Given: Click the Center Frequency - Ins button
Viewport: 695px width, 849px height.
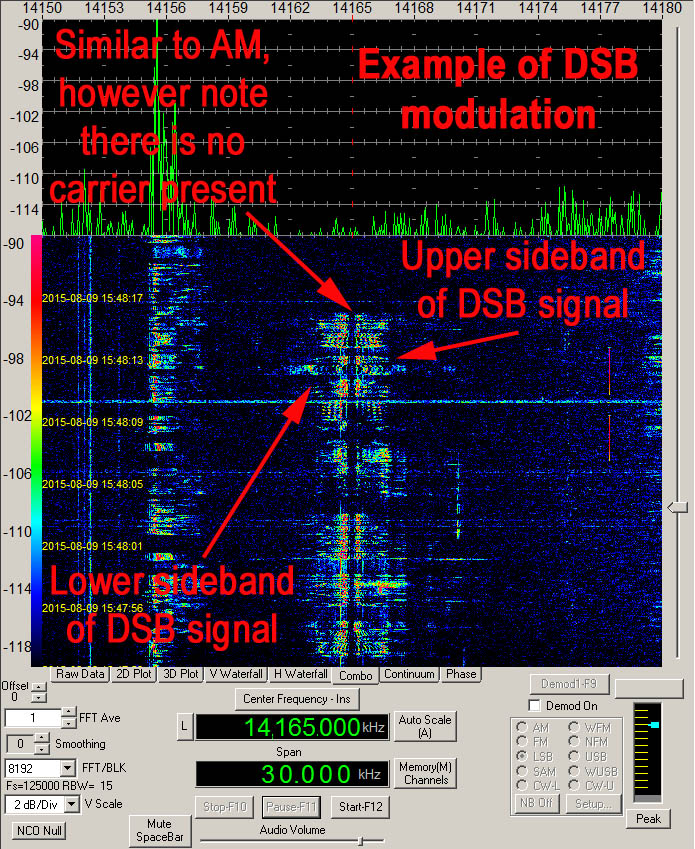Looking at the screenshot, I should tap(297, 699).
